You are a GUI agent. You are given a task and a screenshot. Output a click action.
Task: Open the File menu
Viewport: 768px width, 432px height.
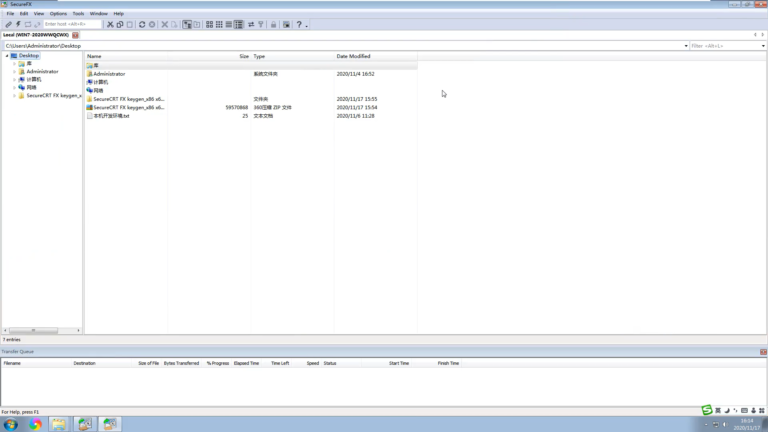click(x=10, y=14)
